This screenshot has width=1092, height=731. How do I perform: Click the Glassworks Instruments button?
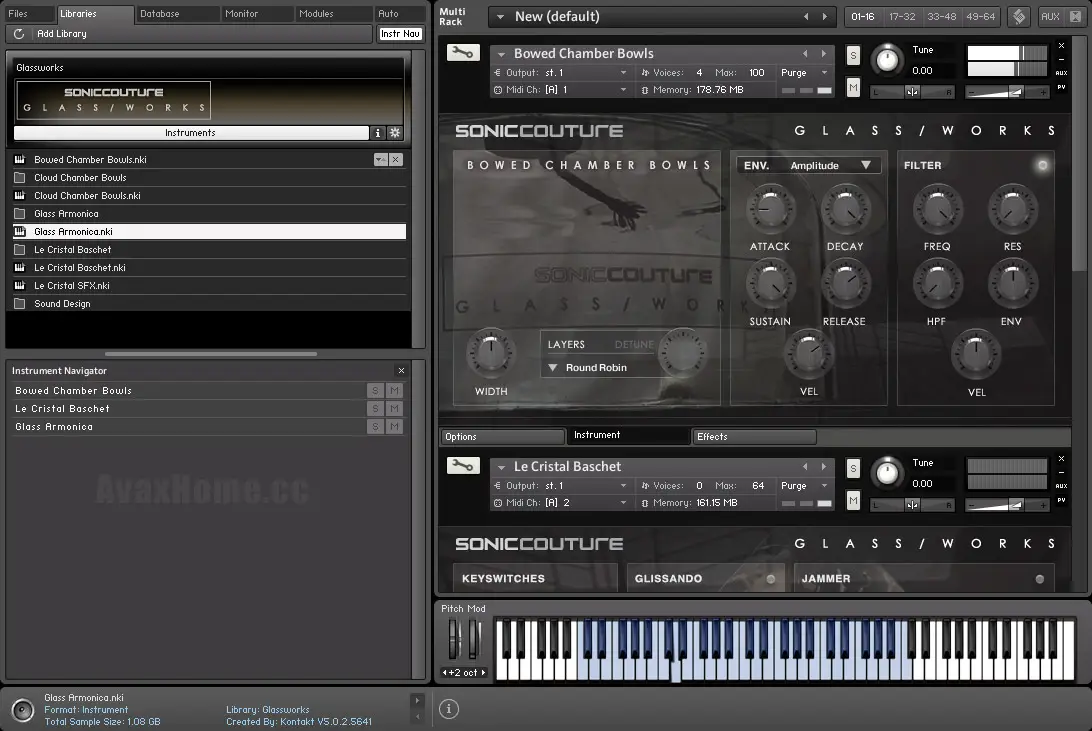tap(191, 132)
